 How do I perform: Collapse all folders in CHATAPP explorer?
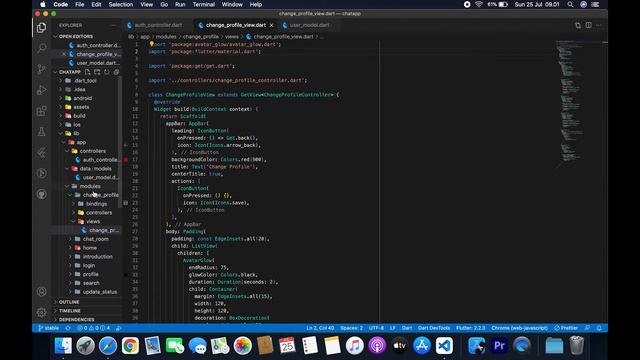point(116,72)
